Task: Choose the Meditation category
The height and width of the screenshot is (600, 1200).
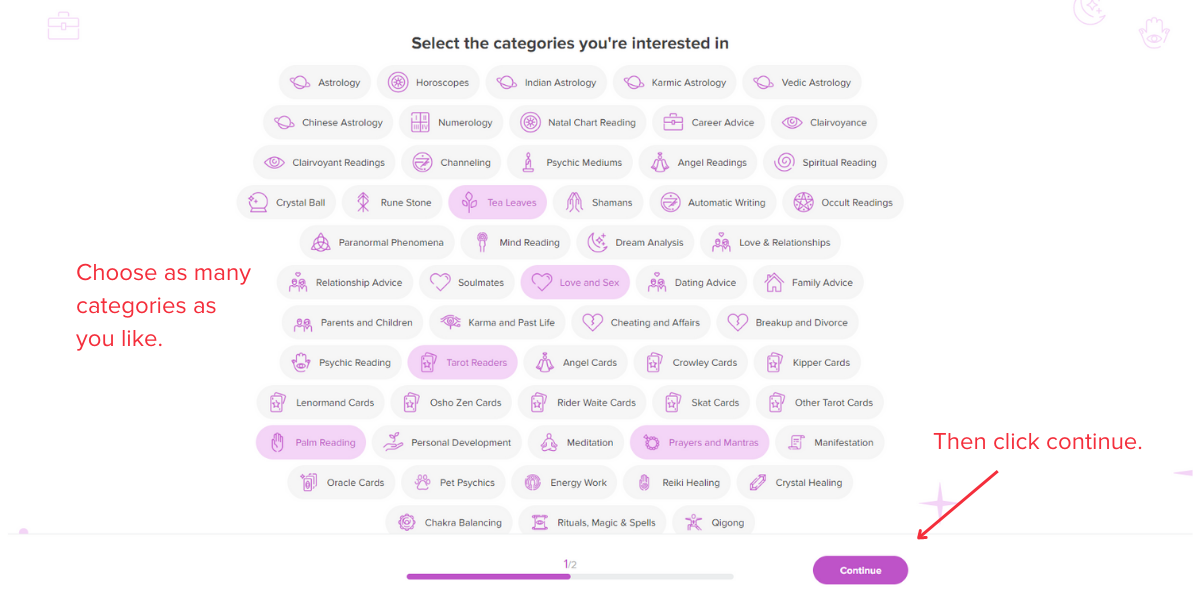Action: tap(576, 443)
